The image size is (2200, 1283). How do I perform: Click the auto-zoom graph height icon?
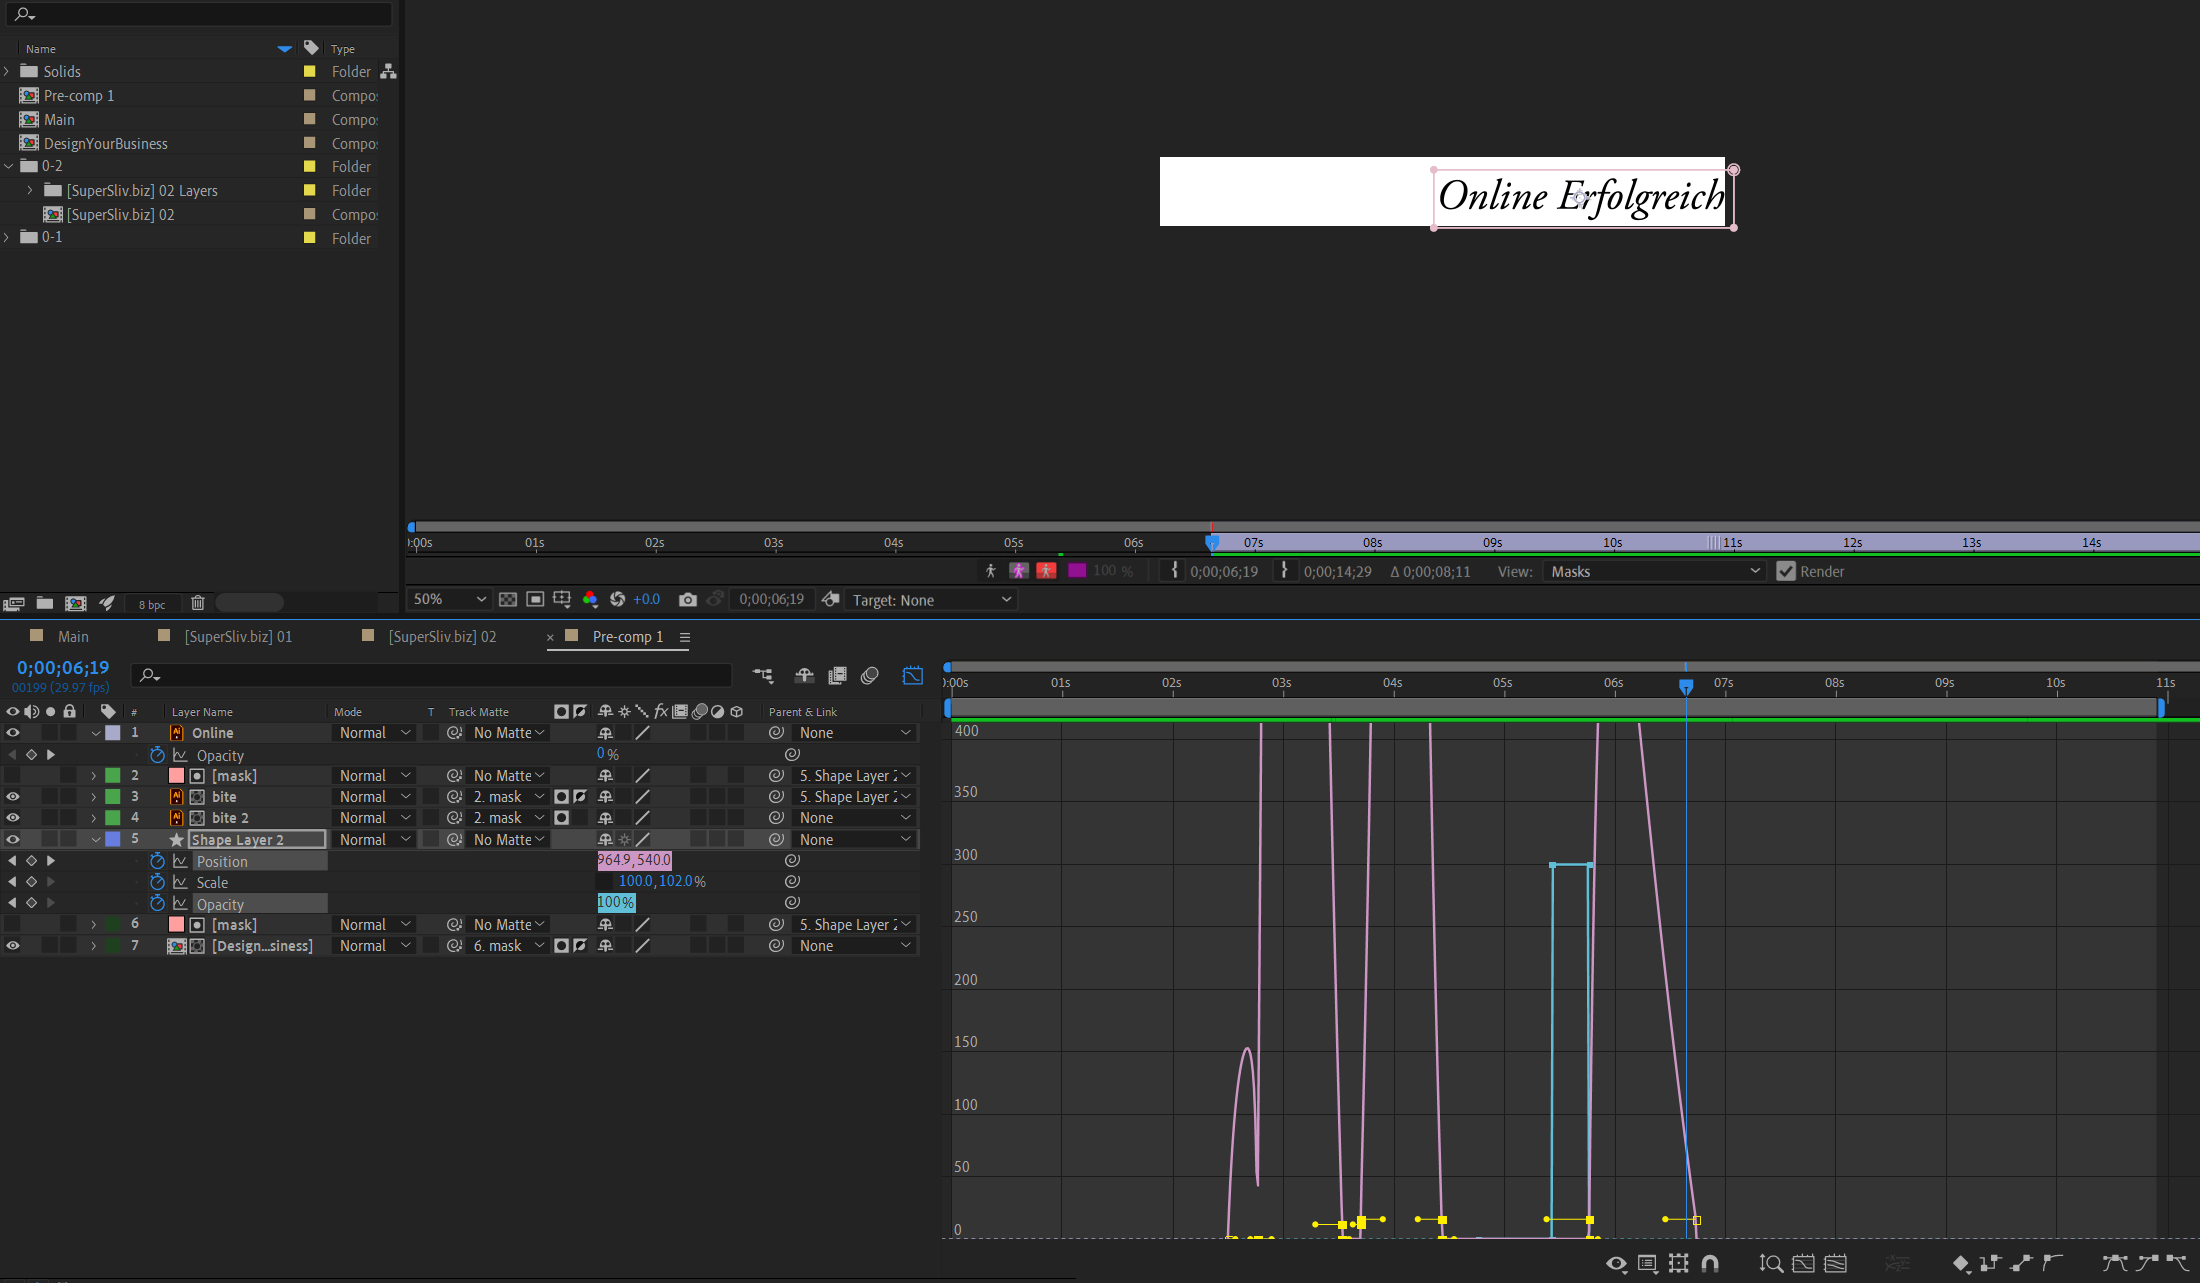1771,1264
